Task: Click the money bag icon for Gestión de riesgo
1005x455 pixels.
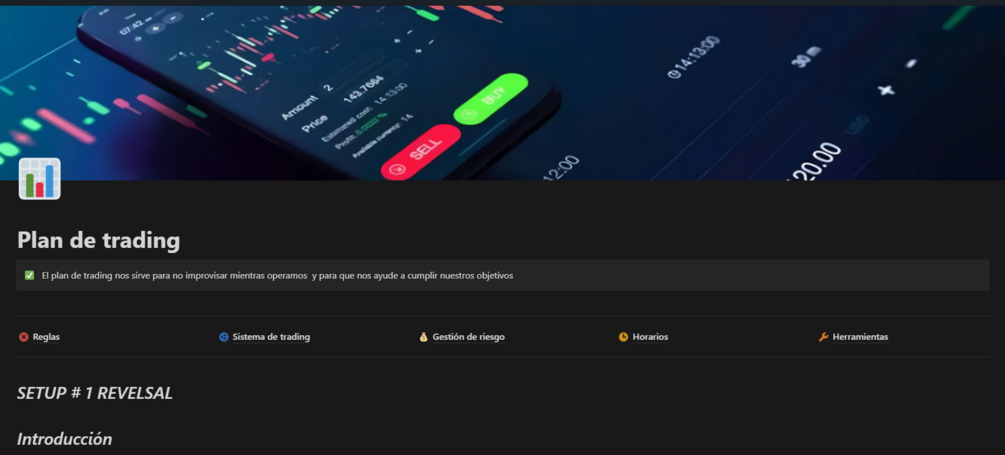Action: [423, 337]
